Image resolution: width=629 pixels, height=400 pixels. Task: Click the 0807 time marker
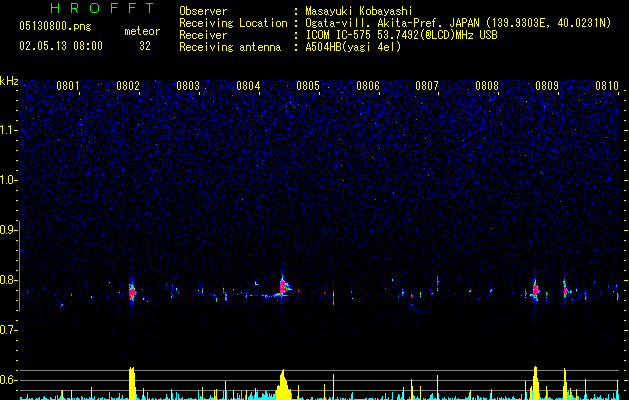(x=427, y=86)
